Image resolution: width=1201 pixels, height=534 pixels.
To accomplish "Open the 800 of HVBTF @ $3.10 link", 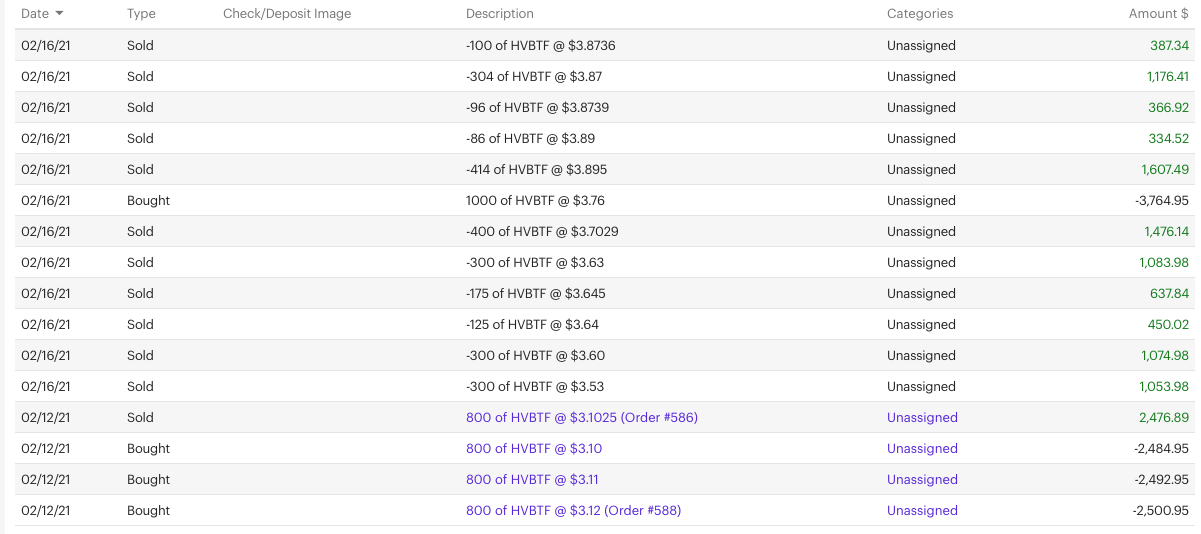I will [534, 449].
